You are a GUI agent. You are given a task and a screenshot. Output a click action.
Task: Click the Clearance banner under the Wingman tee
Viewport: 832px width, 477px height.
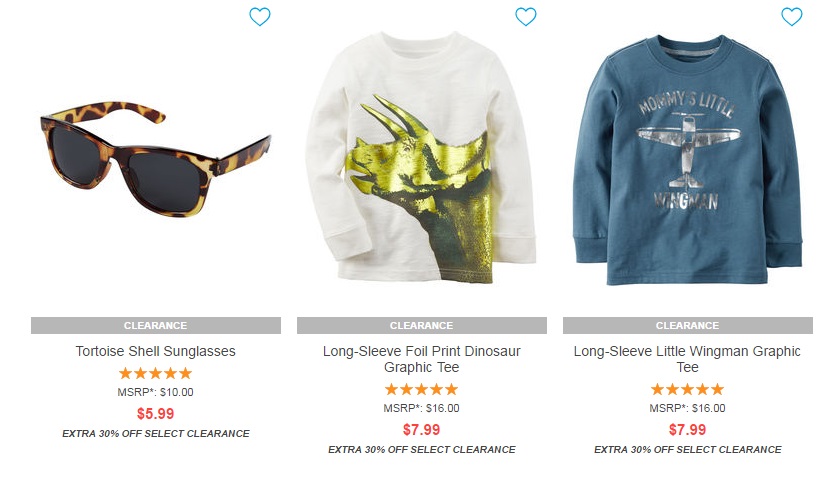[687, 326]
